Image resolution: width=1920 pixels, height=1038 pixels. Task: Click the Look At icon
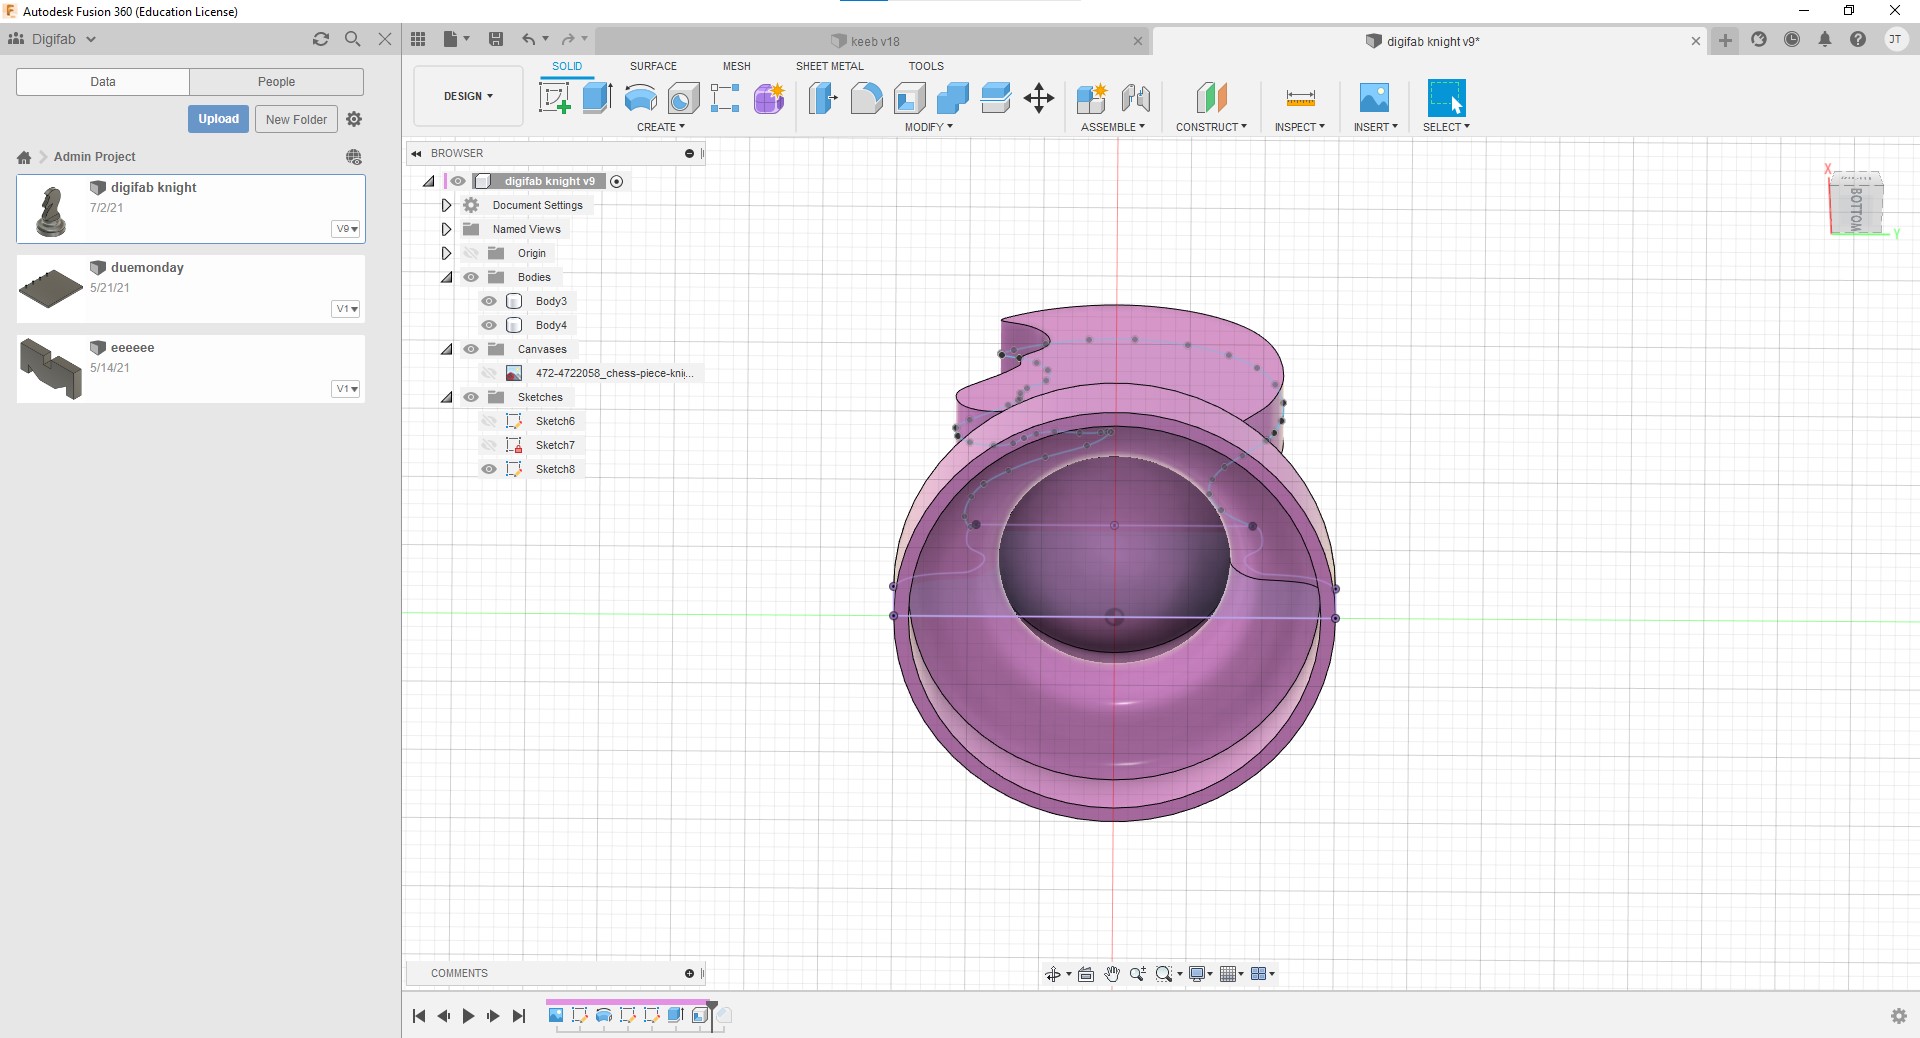coord(1086,974)
